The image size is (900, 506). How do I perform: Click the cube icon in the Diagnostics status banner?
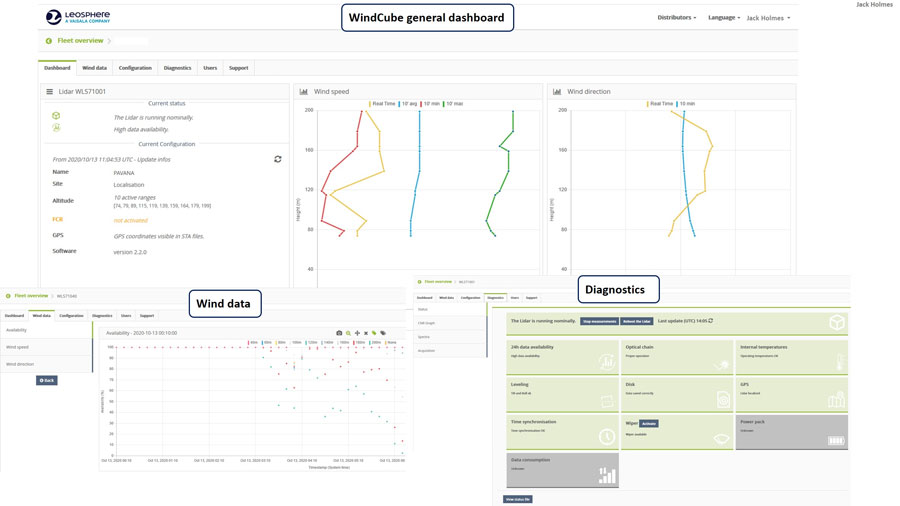coord(837,322)
